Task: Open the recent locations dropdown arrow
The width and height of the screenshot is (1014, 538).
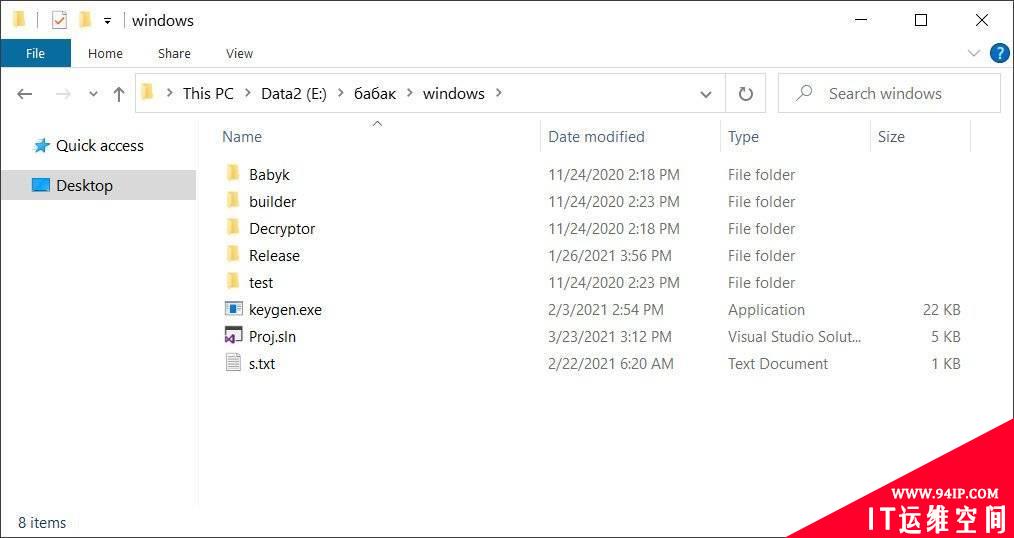Action: coord(93,94)
